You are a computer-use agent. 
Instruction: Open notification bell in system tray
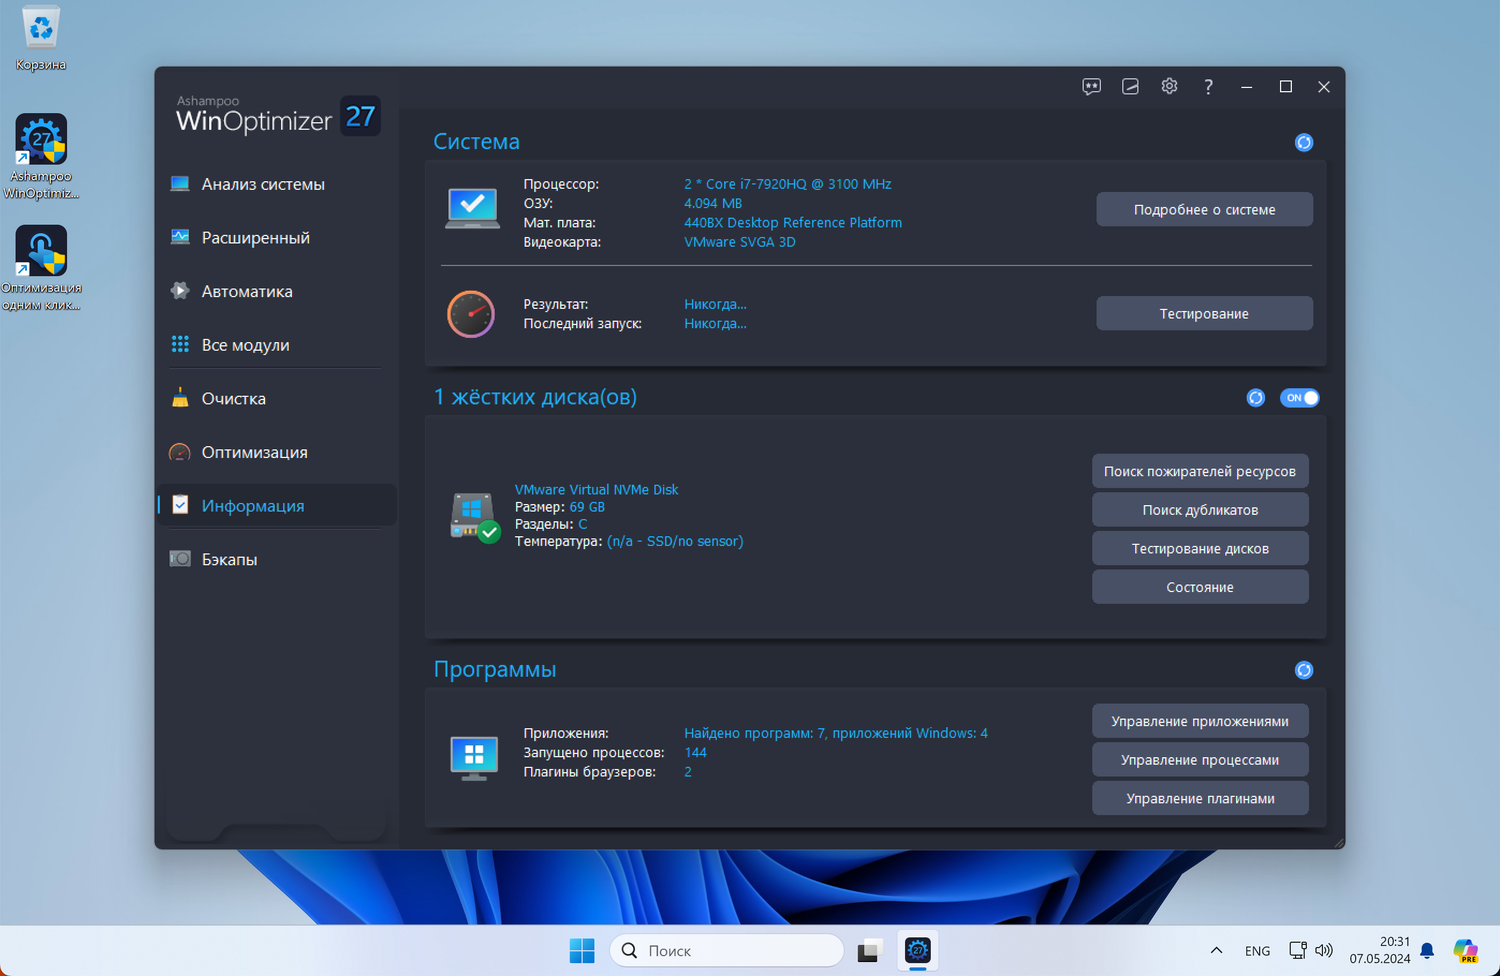click(x=1427, y=951)
